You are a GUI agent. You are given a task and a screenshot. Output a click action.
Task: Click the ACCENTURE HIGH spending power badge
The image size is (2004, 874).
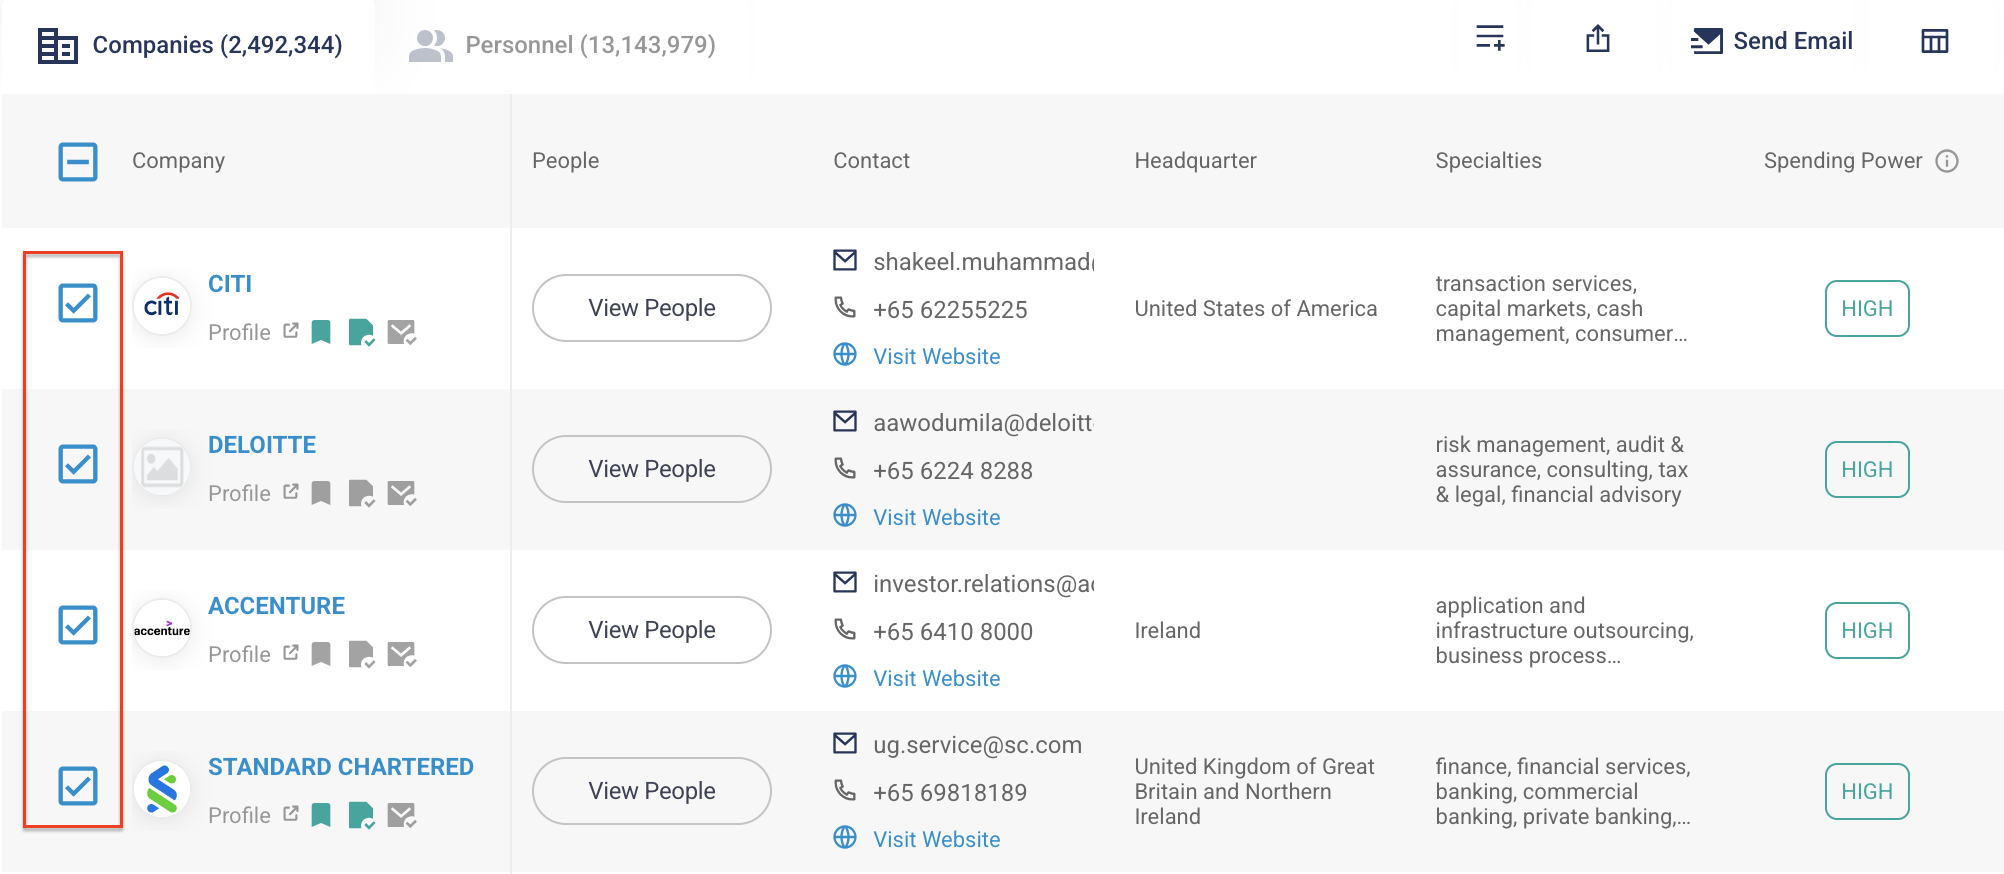1867,631
